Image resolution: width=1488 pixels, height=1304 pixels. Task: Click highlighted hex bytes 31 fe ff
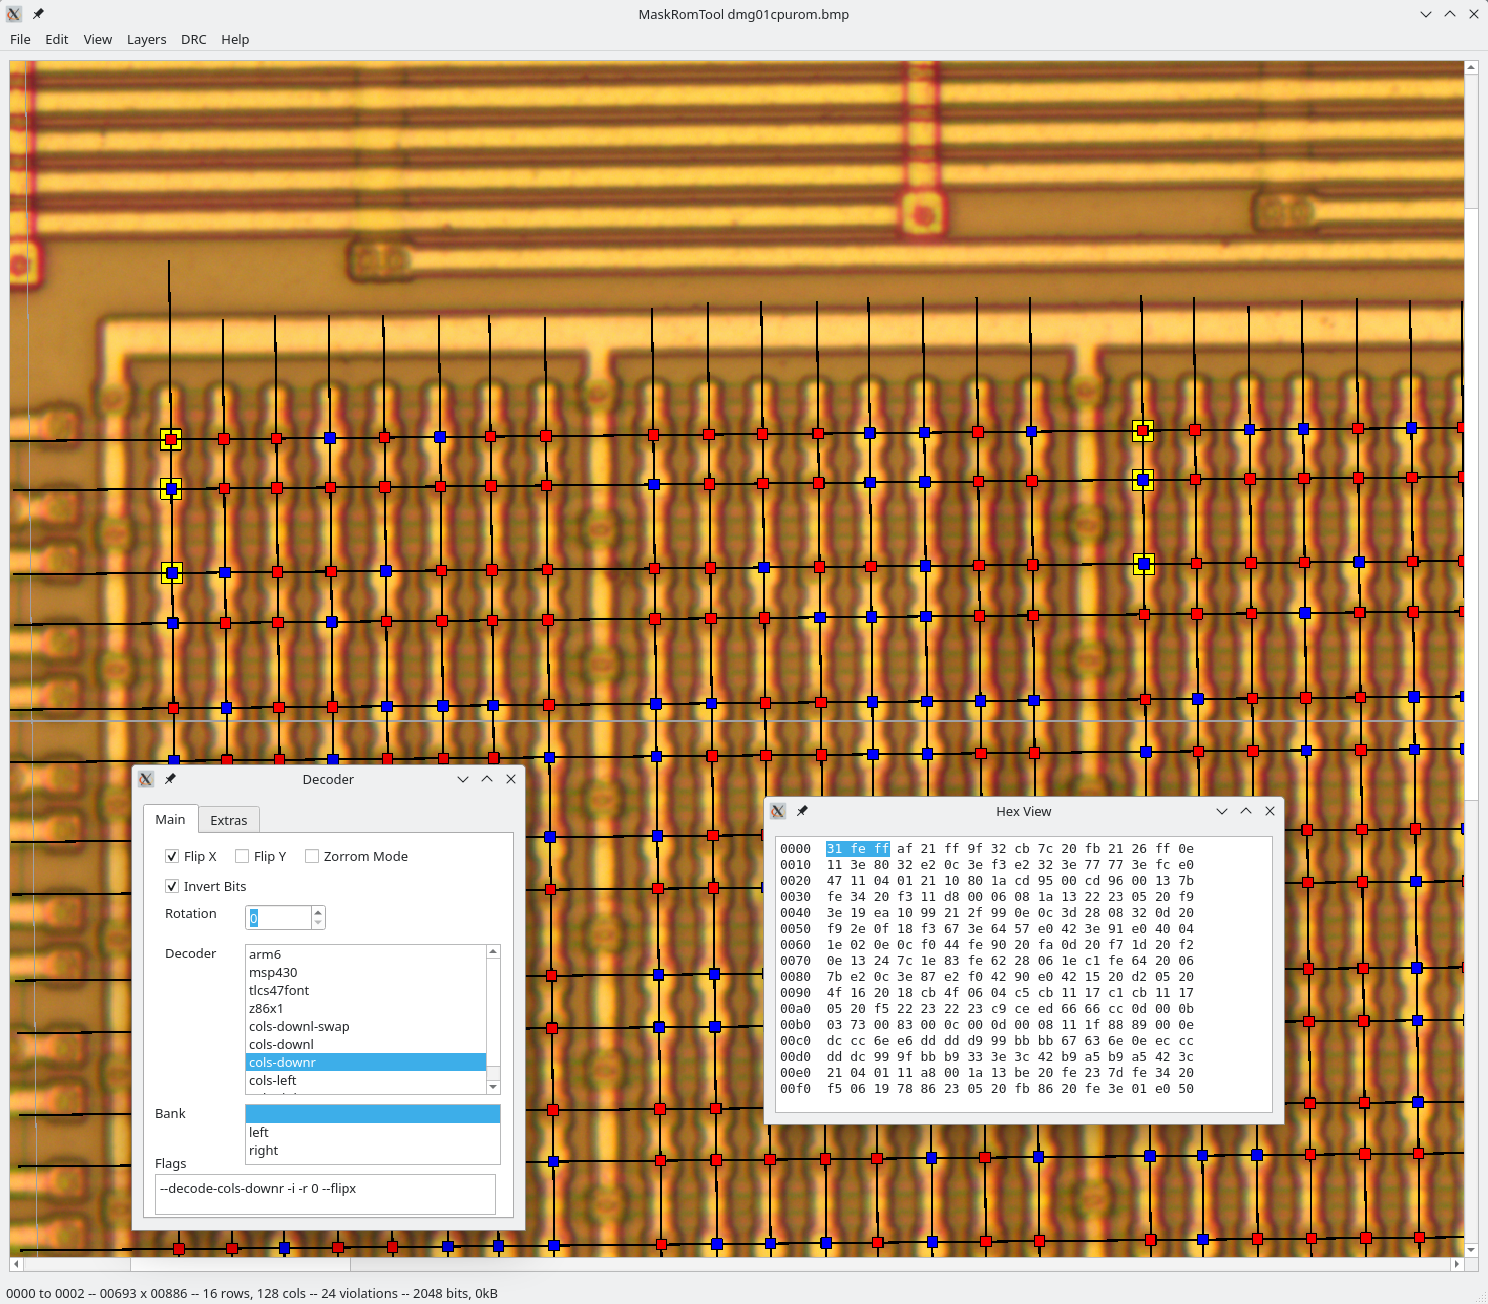point(857,849)
